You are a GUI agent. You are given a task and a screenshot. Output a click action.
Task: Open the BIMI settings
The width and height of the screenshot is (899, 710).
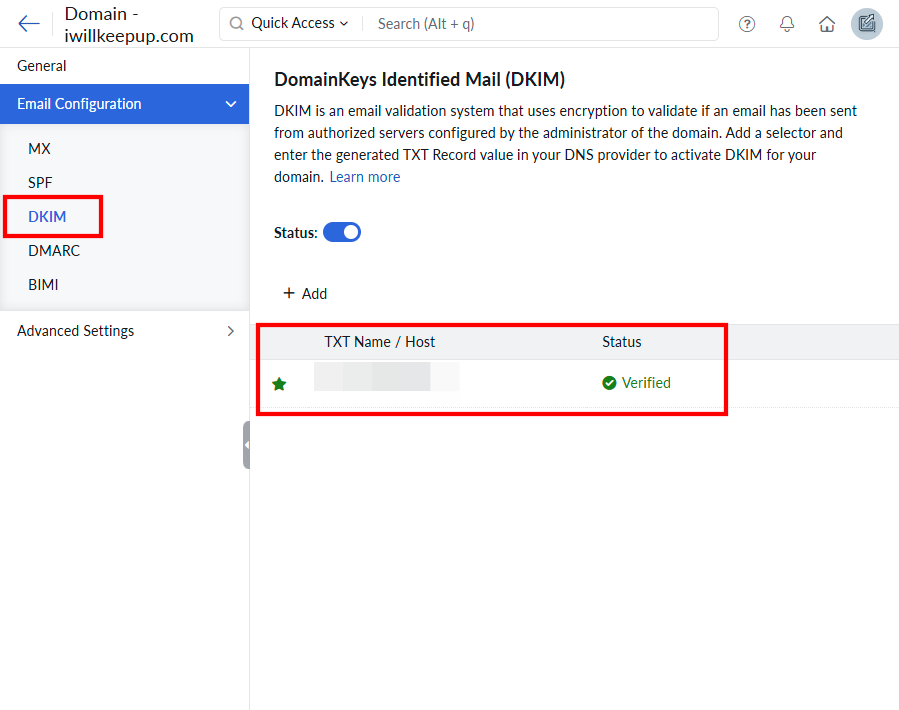point(43,285)
